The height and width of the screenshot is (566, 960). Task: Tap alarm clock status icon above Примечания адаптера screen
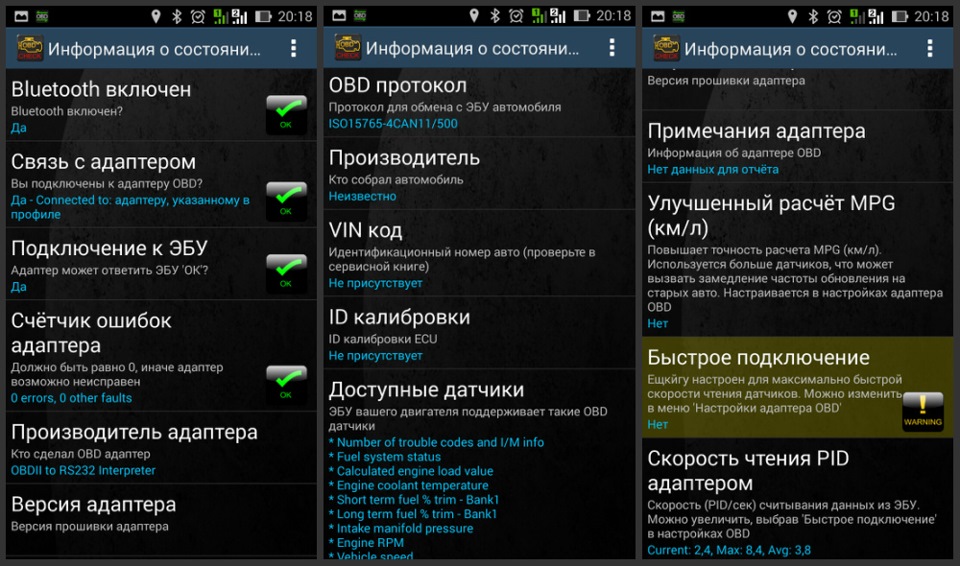834,16
